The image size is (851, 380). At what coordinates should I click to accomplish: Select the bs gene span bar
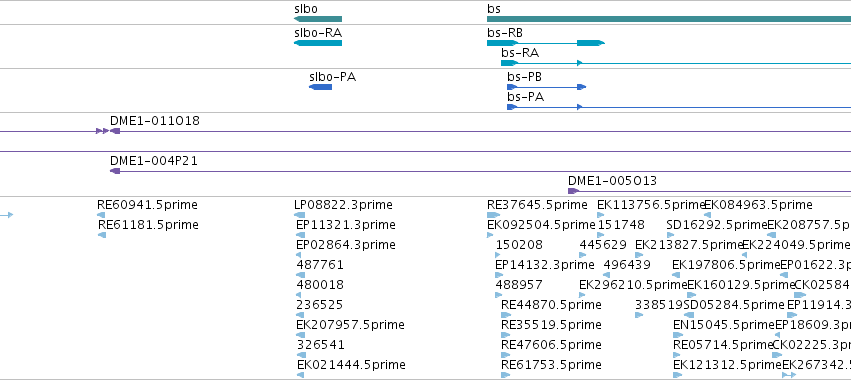tap(669, 19)
